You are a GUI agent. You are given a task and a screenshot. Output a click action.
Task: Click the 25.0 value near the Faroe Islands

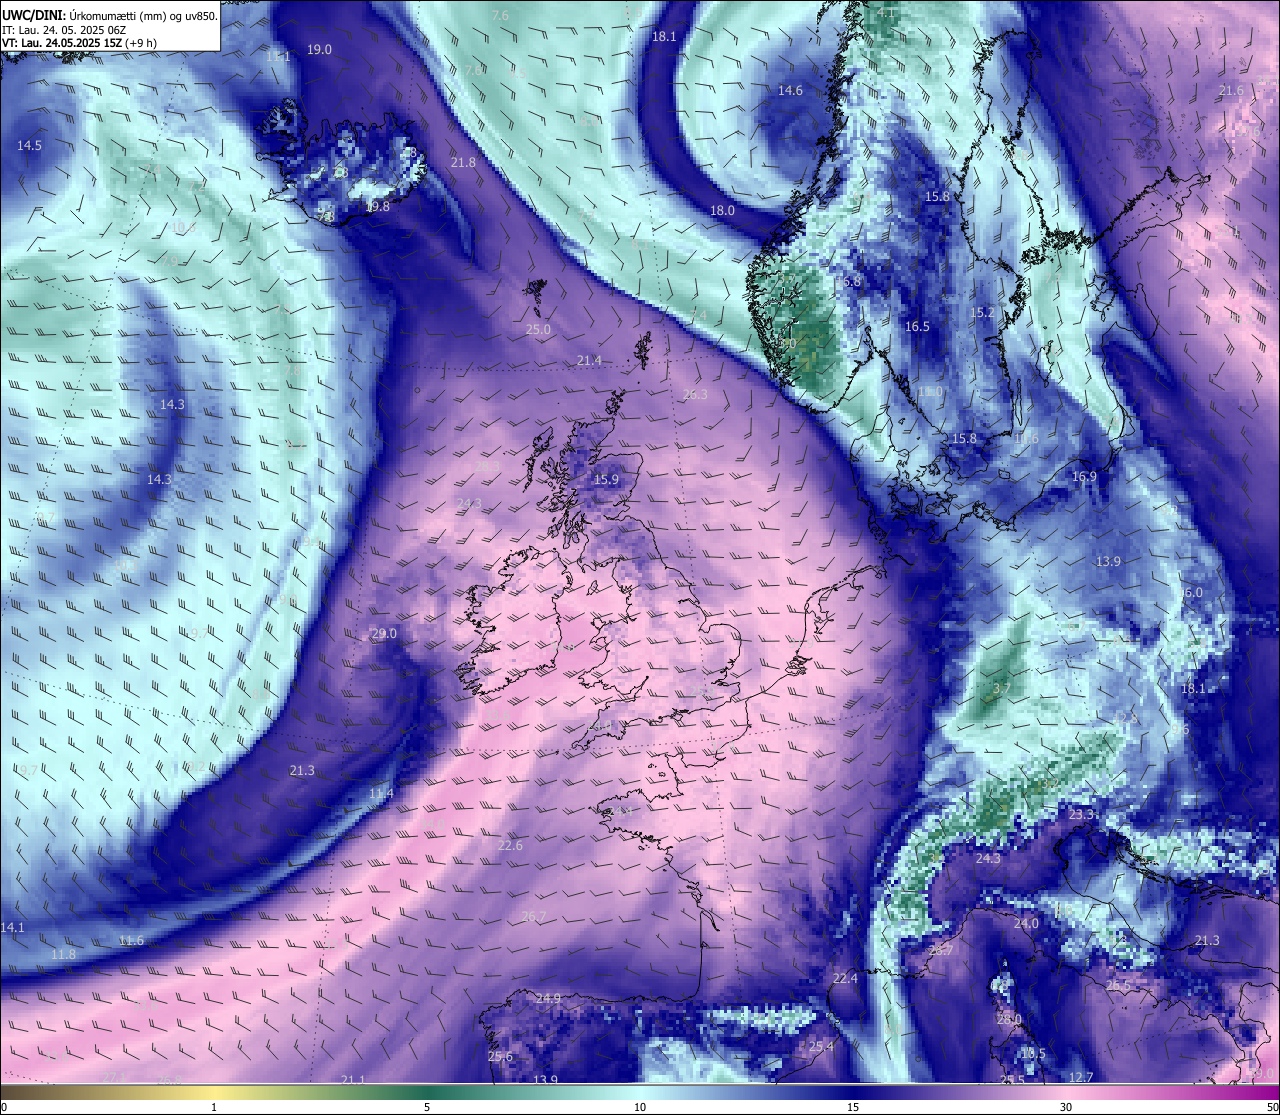538,330
